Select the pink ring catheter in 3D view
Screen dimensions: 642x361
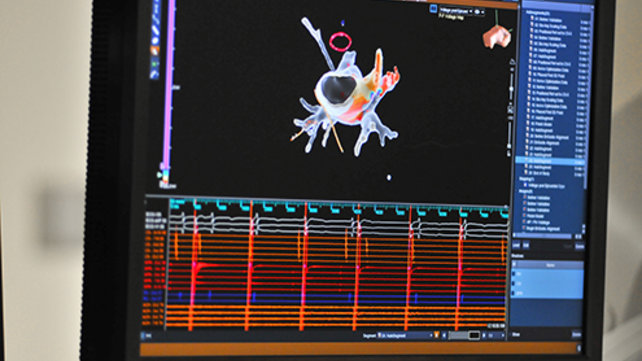(341, 41)
